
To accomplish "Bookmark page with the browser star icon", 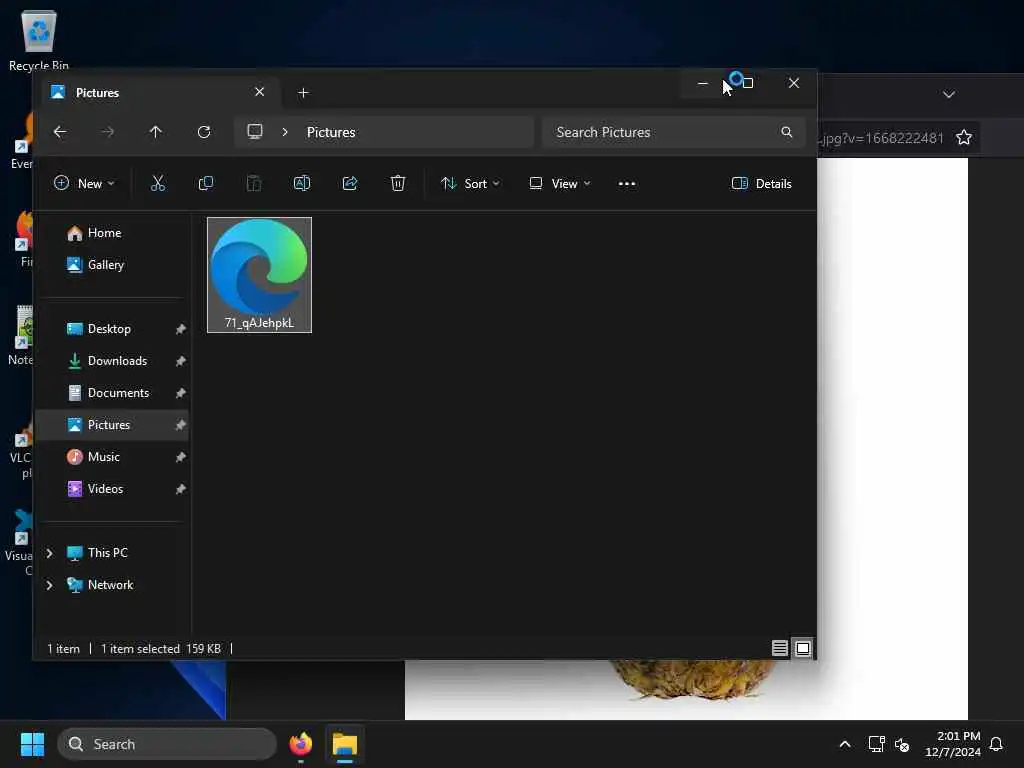I will point(964,137).
